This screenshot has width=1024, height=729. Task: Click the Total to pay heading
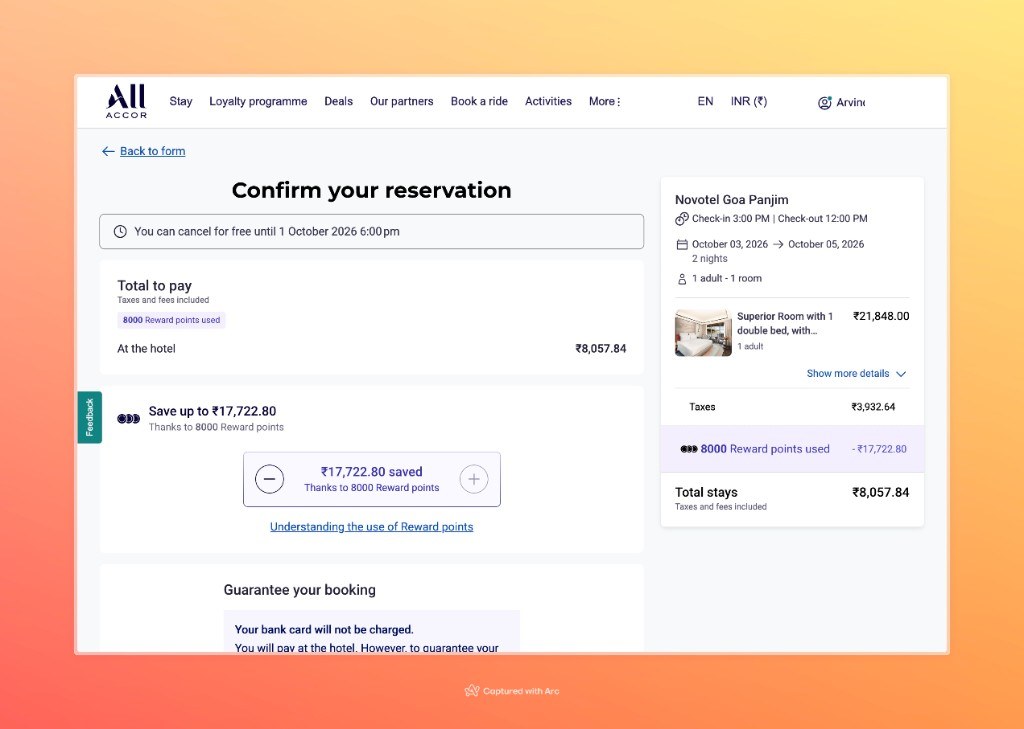click(154, 285)
